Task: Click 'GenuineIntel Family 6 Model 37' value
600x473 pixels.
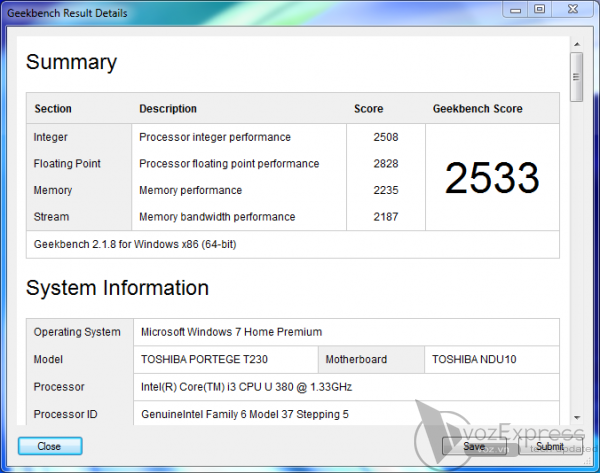Action: pyautogui.click(x=245, y=414)
